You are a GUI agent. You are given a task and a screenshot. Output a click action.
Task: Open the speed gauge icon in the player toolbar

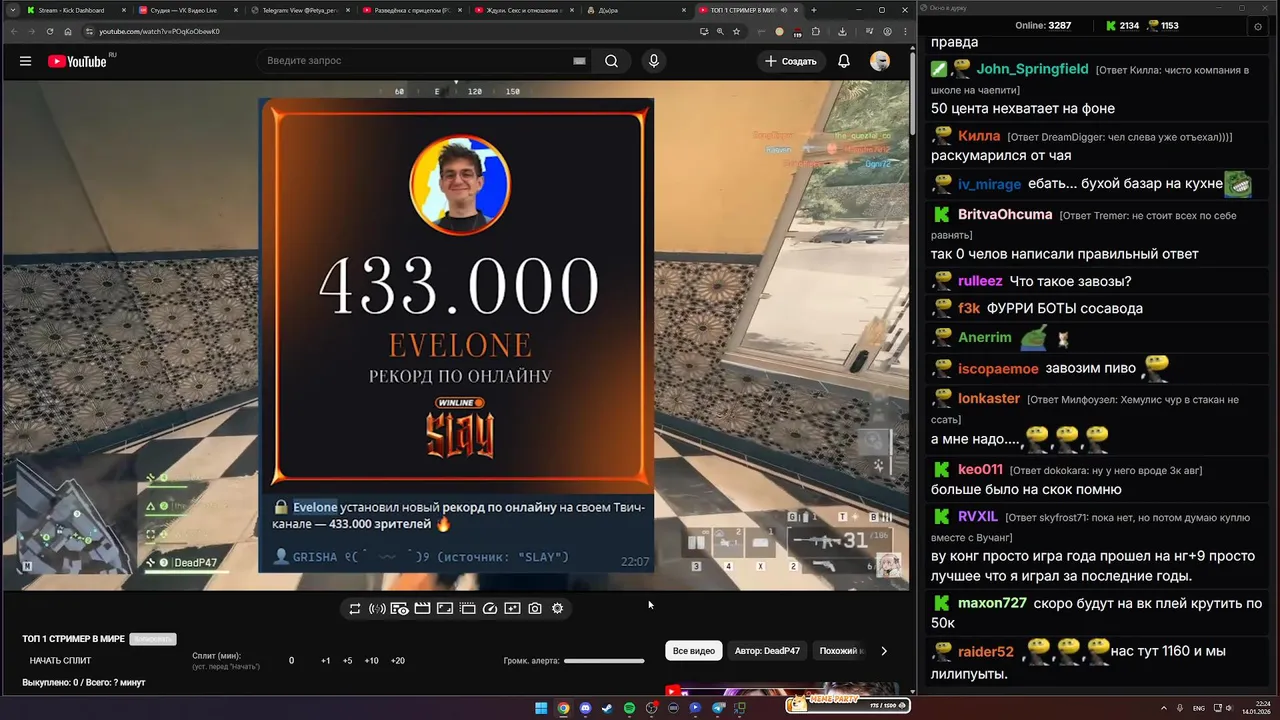point(490,608)
